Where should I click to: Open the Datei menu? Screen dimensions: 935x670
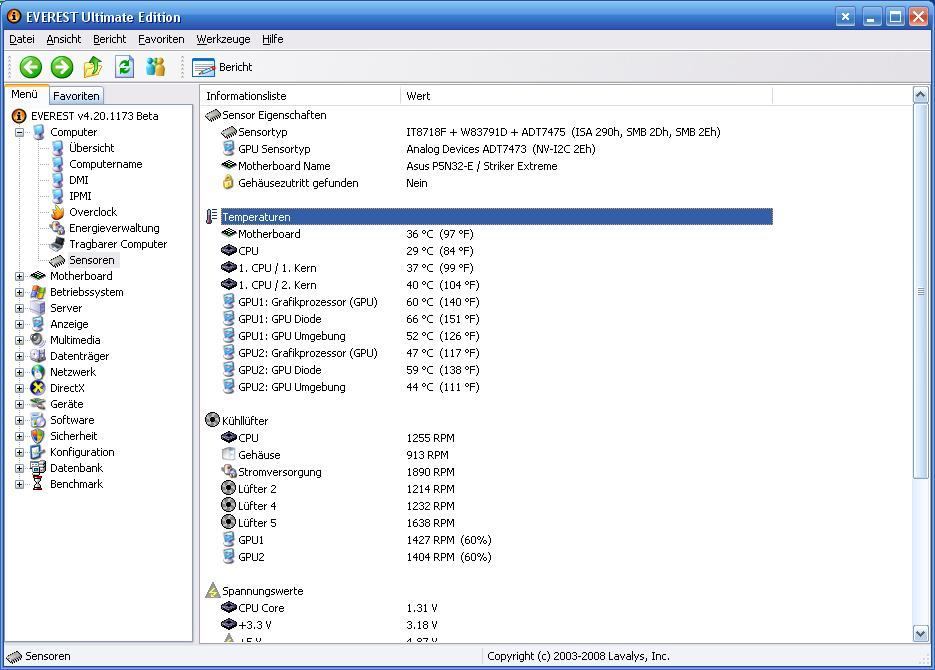pyautogui.click(x=21, y=39)
